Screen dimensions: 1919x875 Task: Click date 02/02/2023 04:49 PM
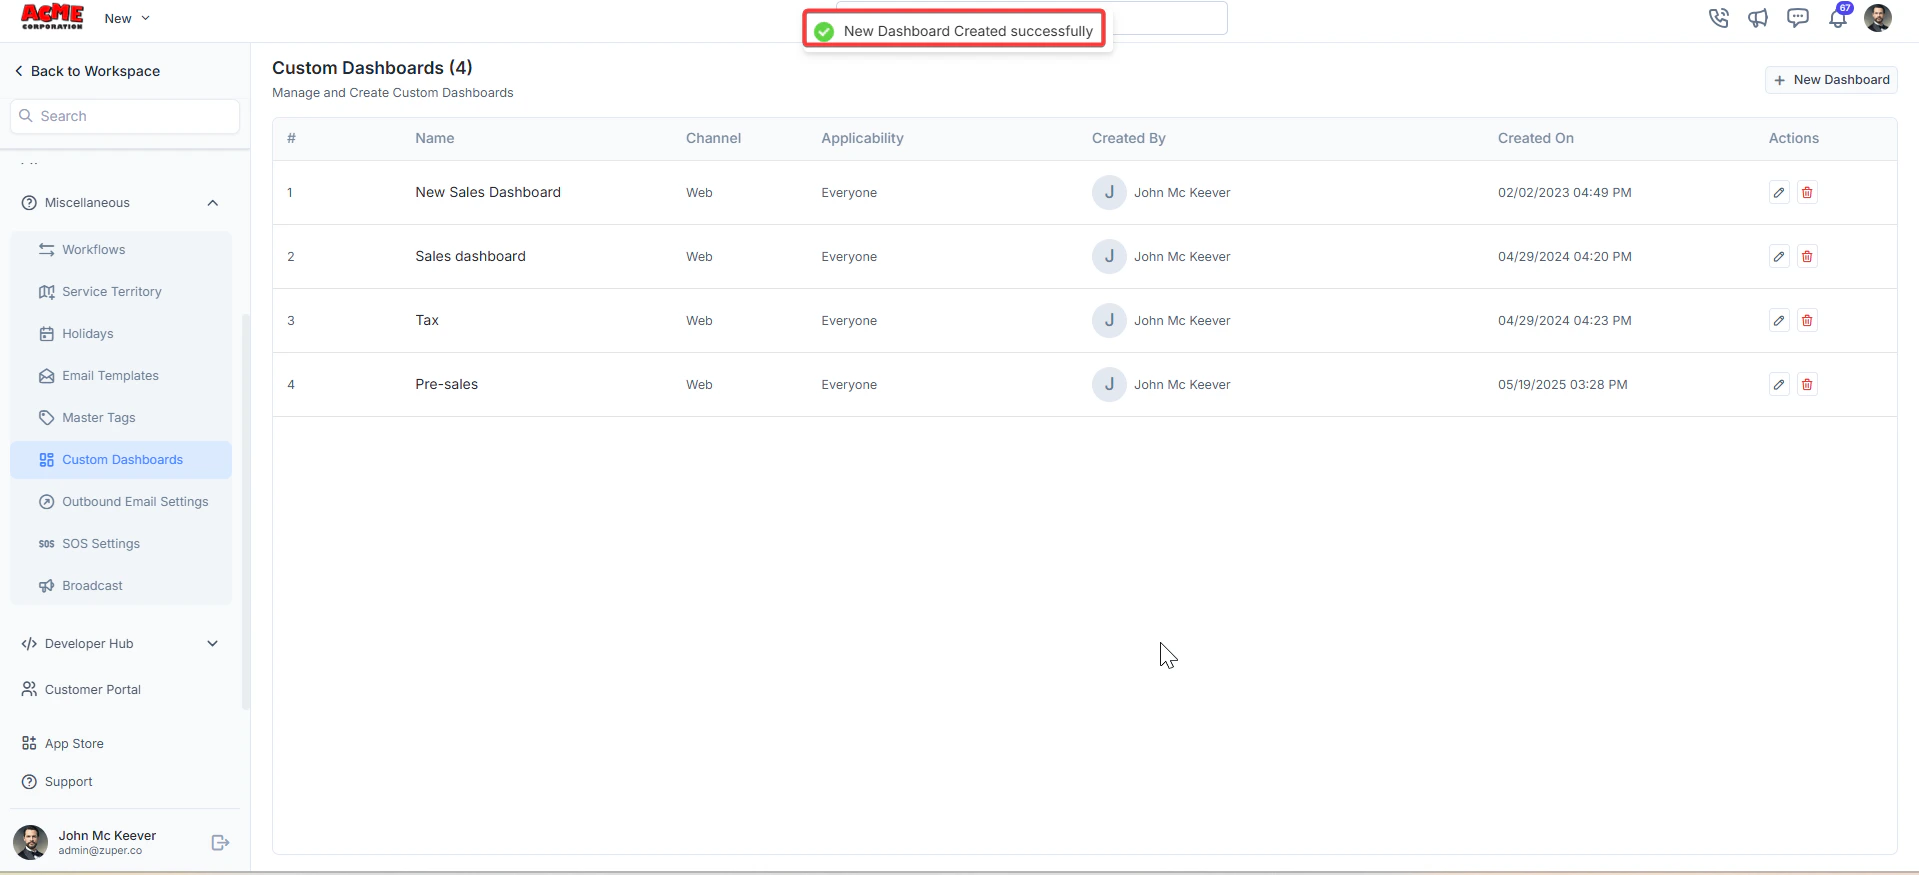point(1564,192)
